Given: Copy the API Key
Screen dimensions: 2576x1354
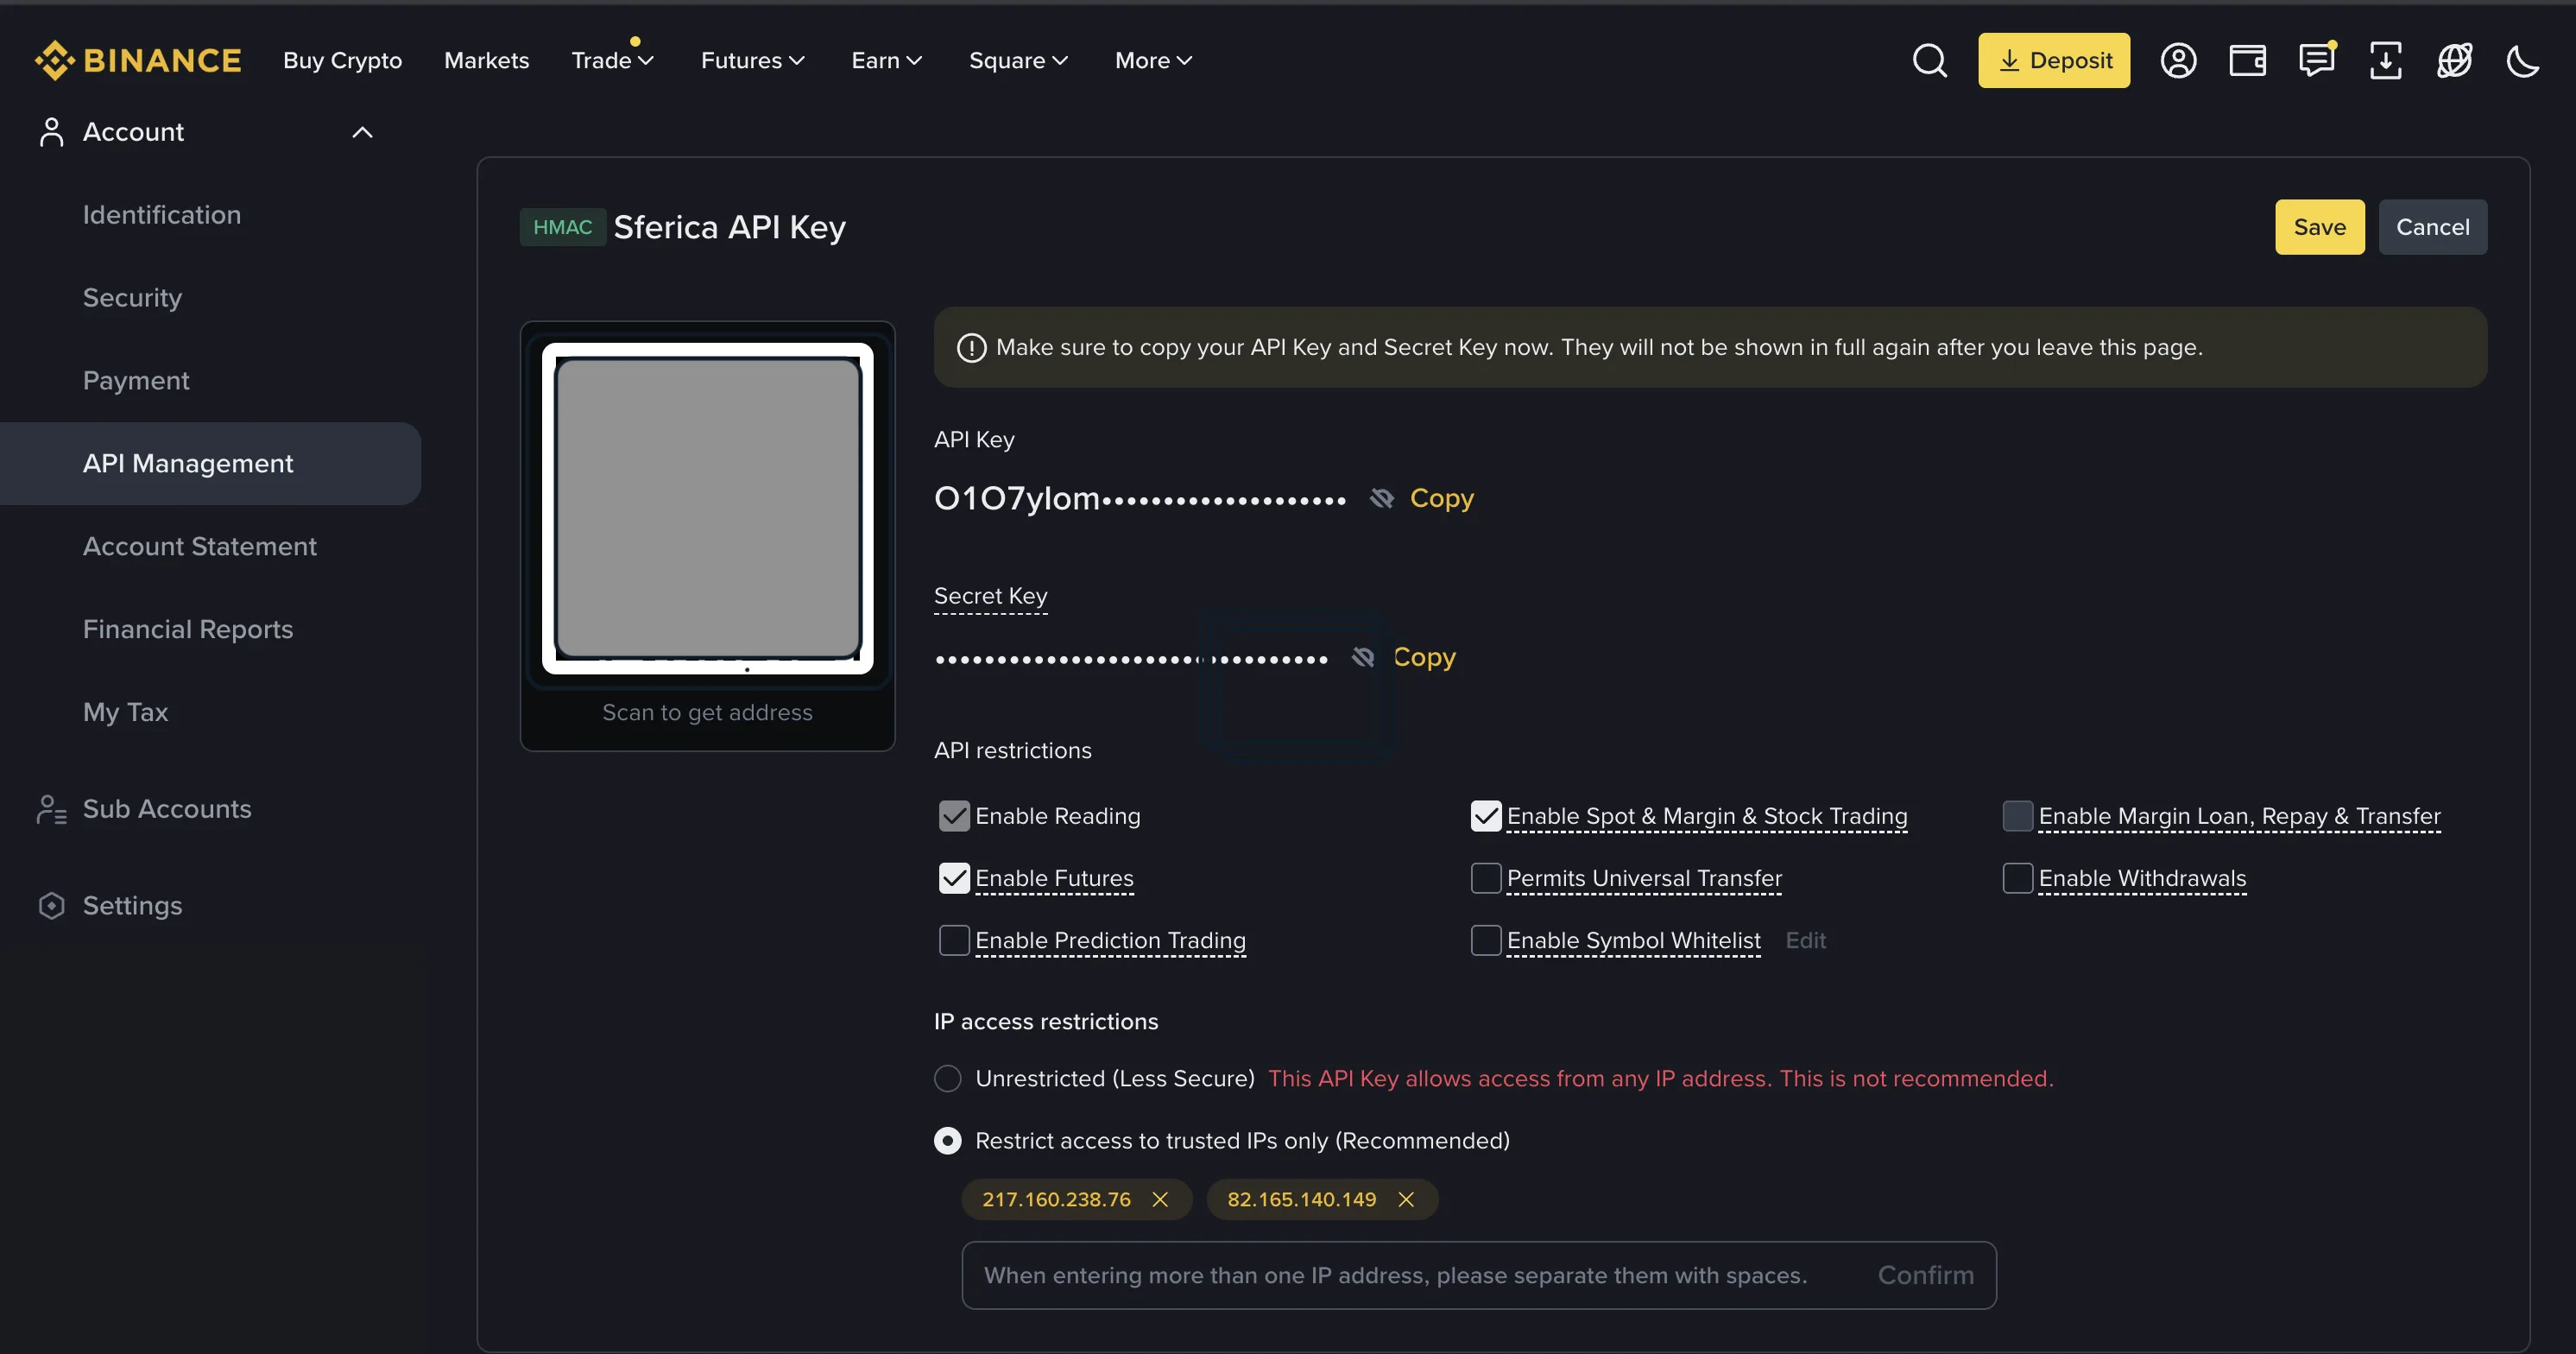Looking at the screenshot, I should pos(1441,498).
